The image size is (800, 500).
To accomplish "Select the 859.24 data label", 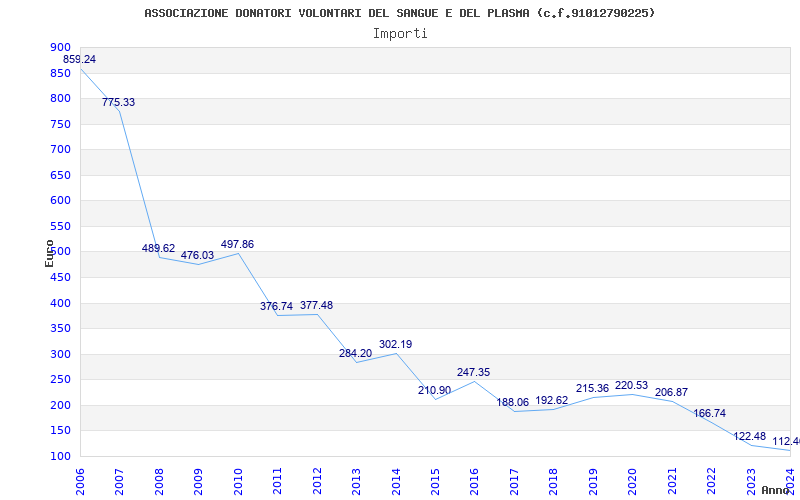I will 79,59.
